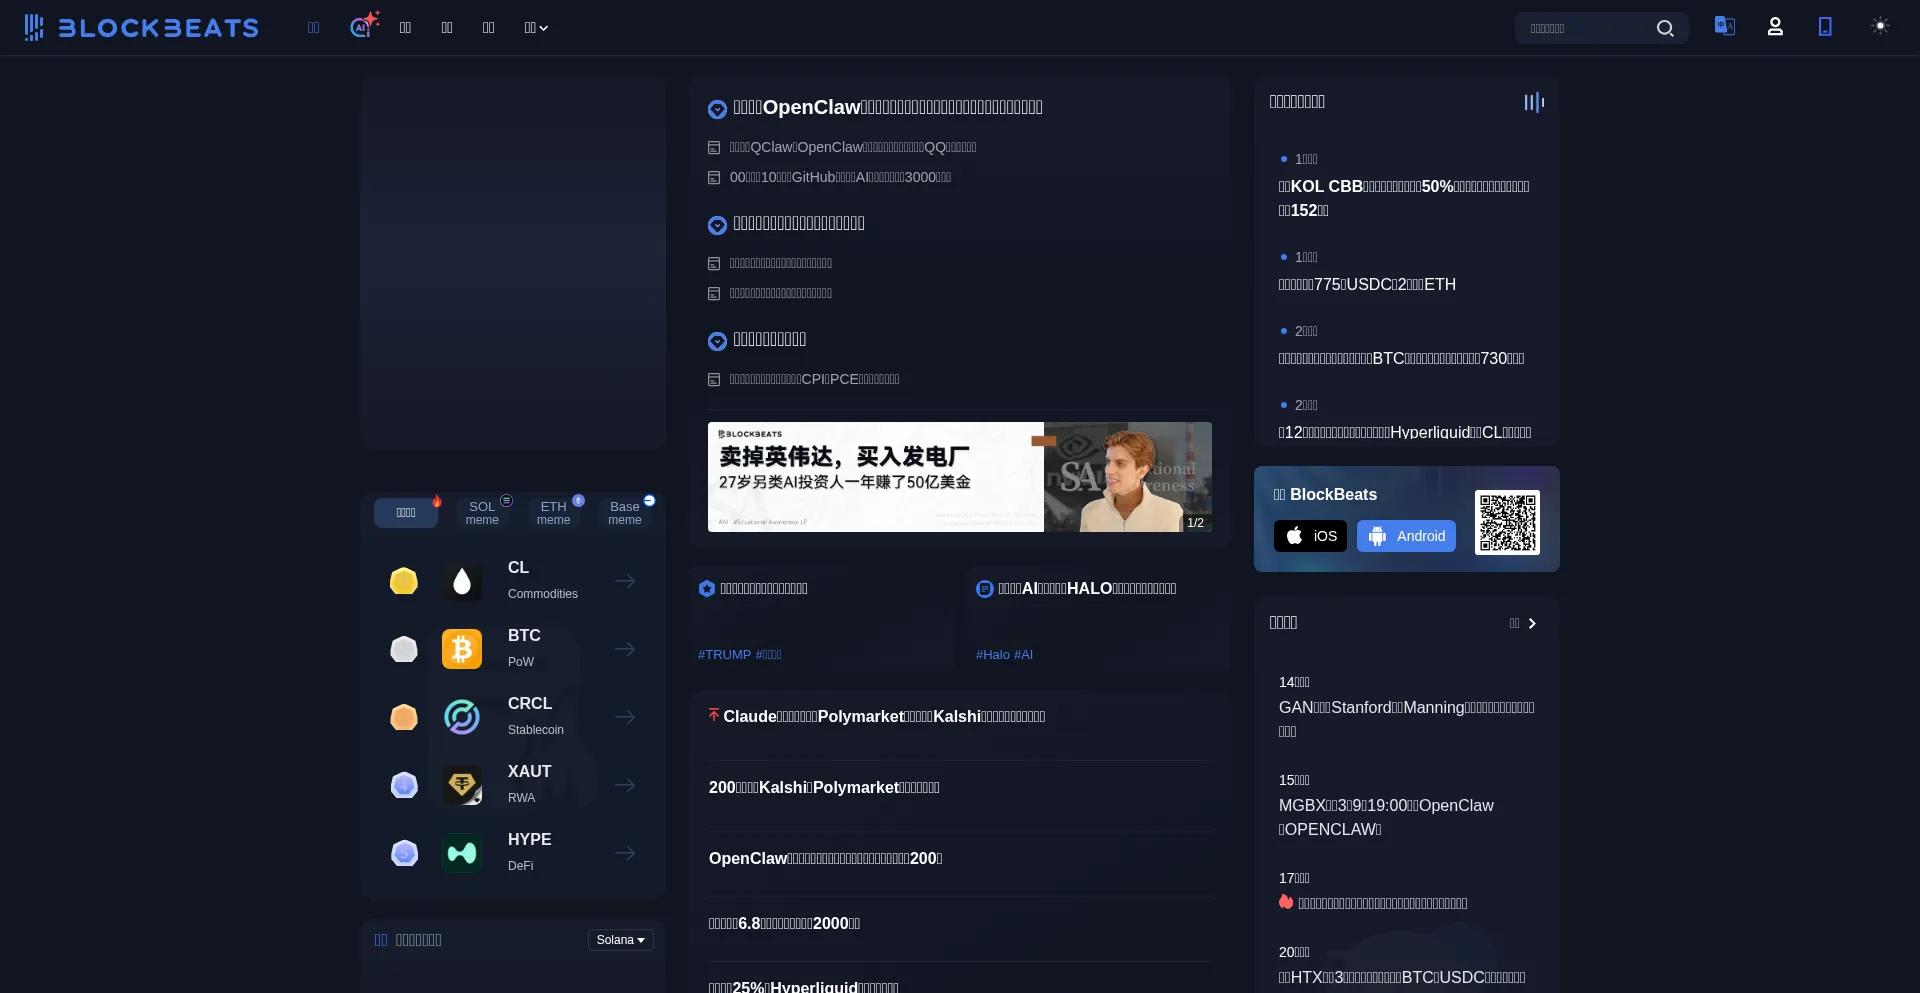
Task: Click the arrow on the XAUT row
Action: tap(625, 785)
